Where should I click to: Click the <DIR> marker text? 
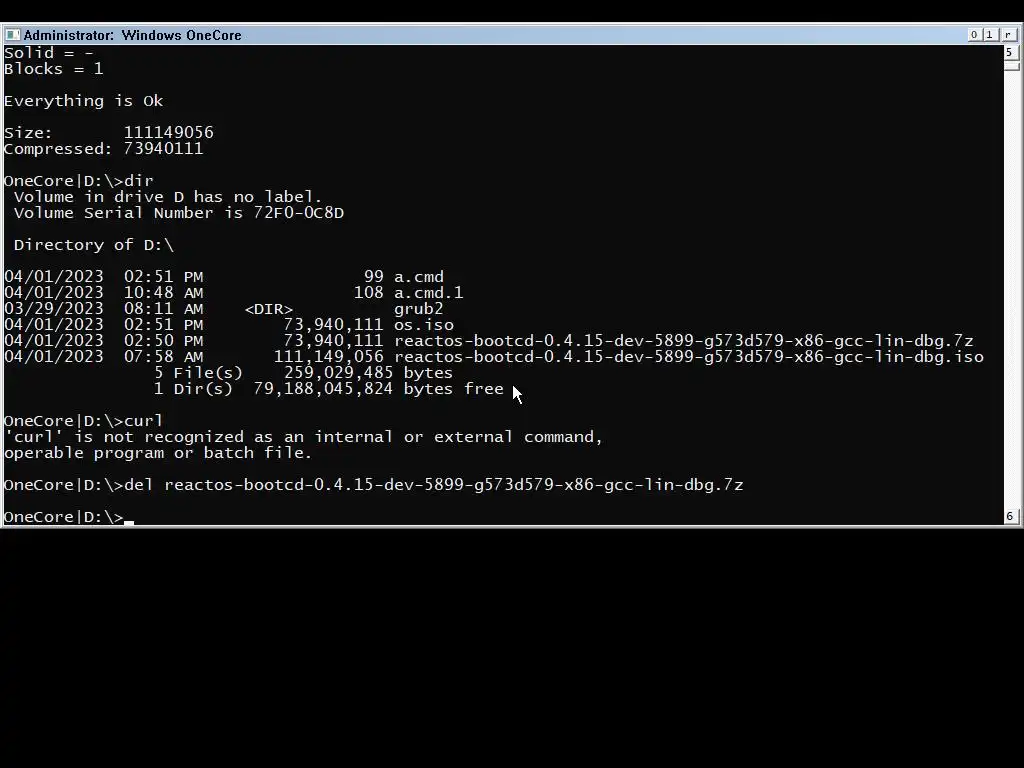point(268,309)
